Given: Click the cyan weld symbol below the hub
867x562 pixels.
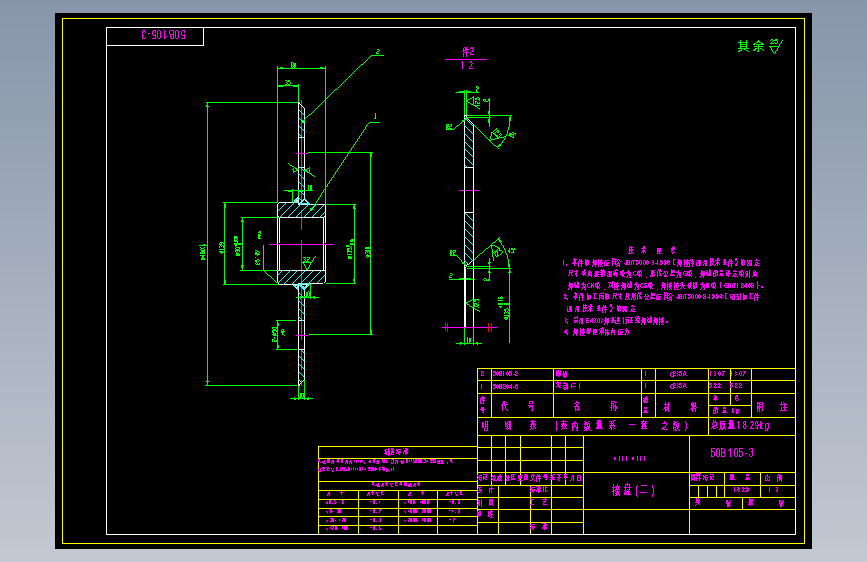Looking at the screenshot, I should coord(302,287).
